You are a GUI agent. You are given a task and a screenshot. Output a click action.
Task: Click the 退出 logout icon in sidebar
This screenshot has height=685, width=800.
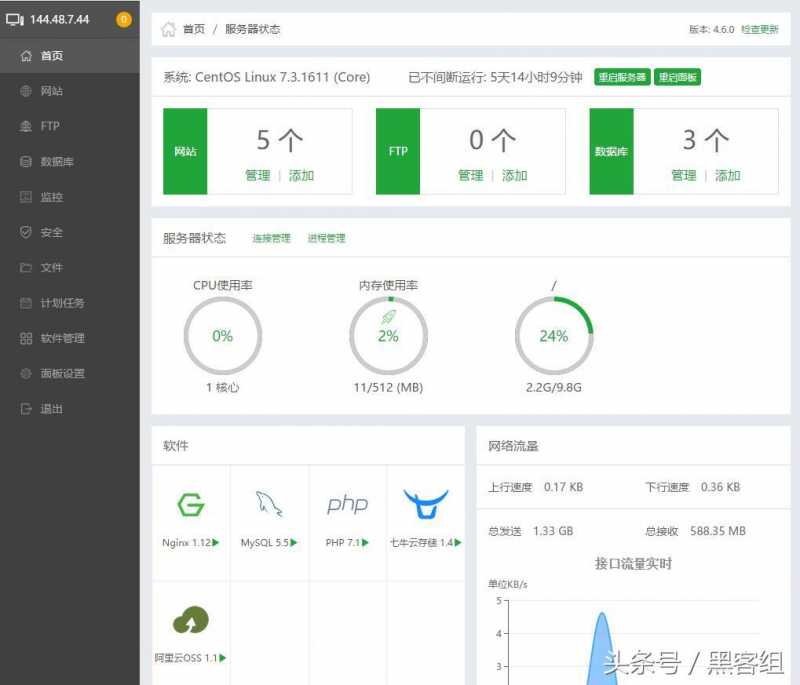point(26,409)
